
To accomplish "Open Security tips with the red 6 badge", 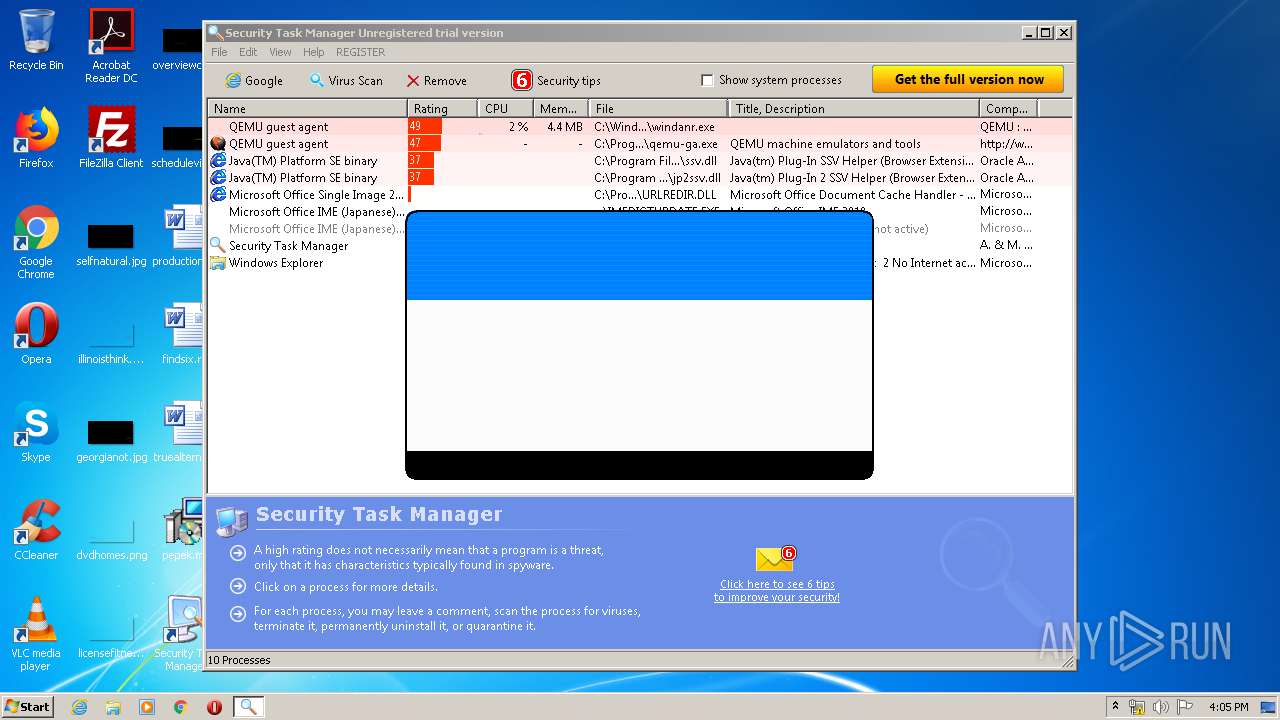I will [556, 80].
